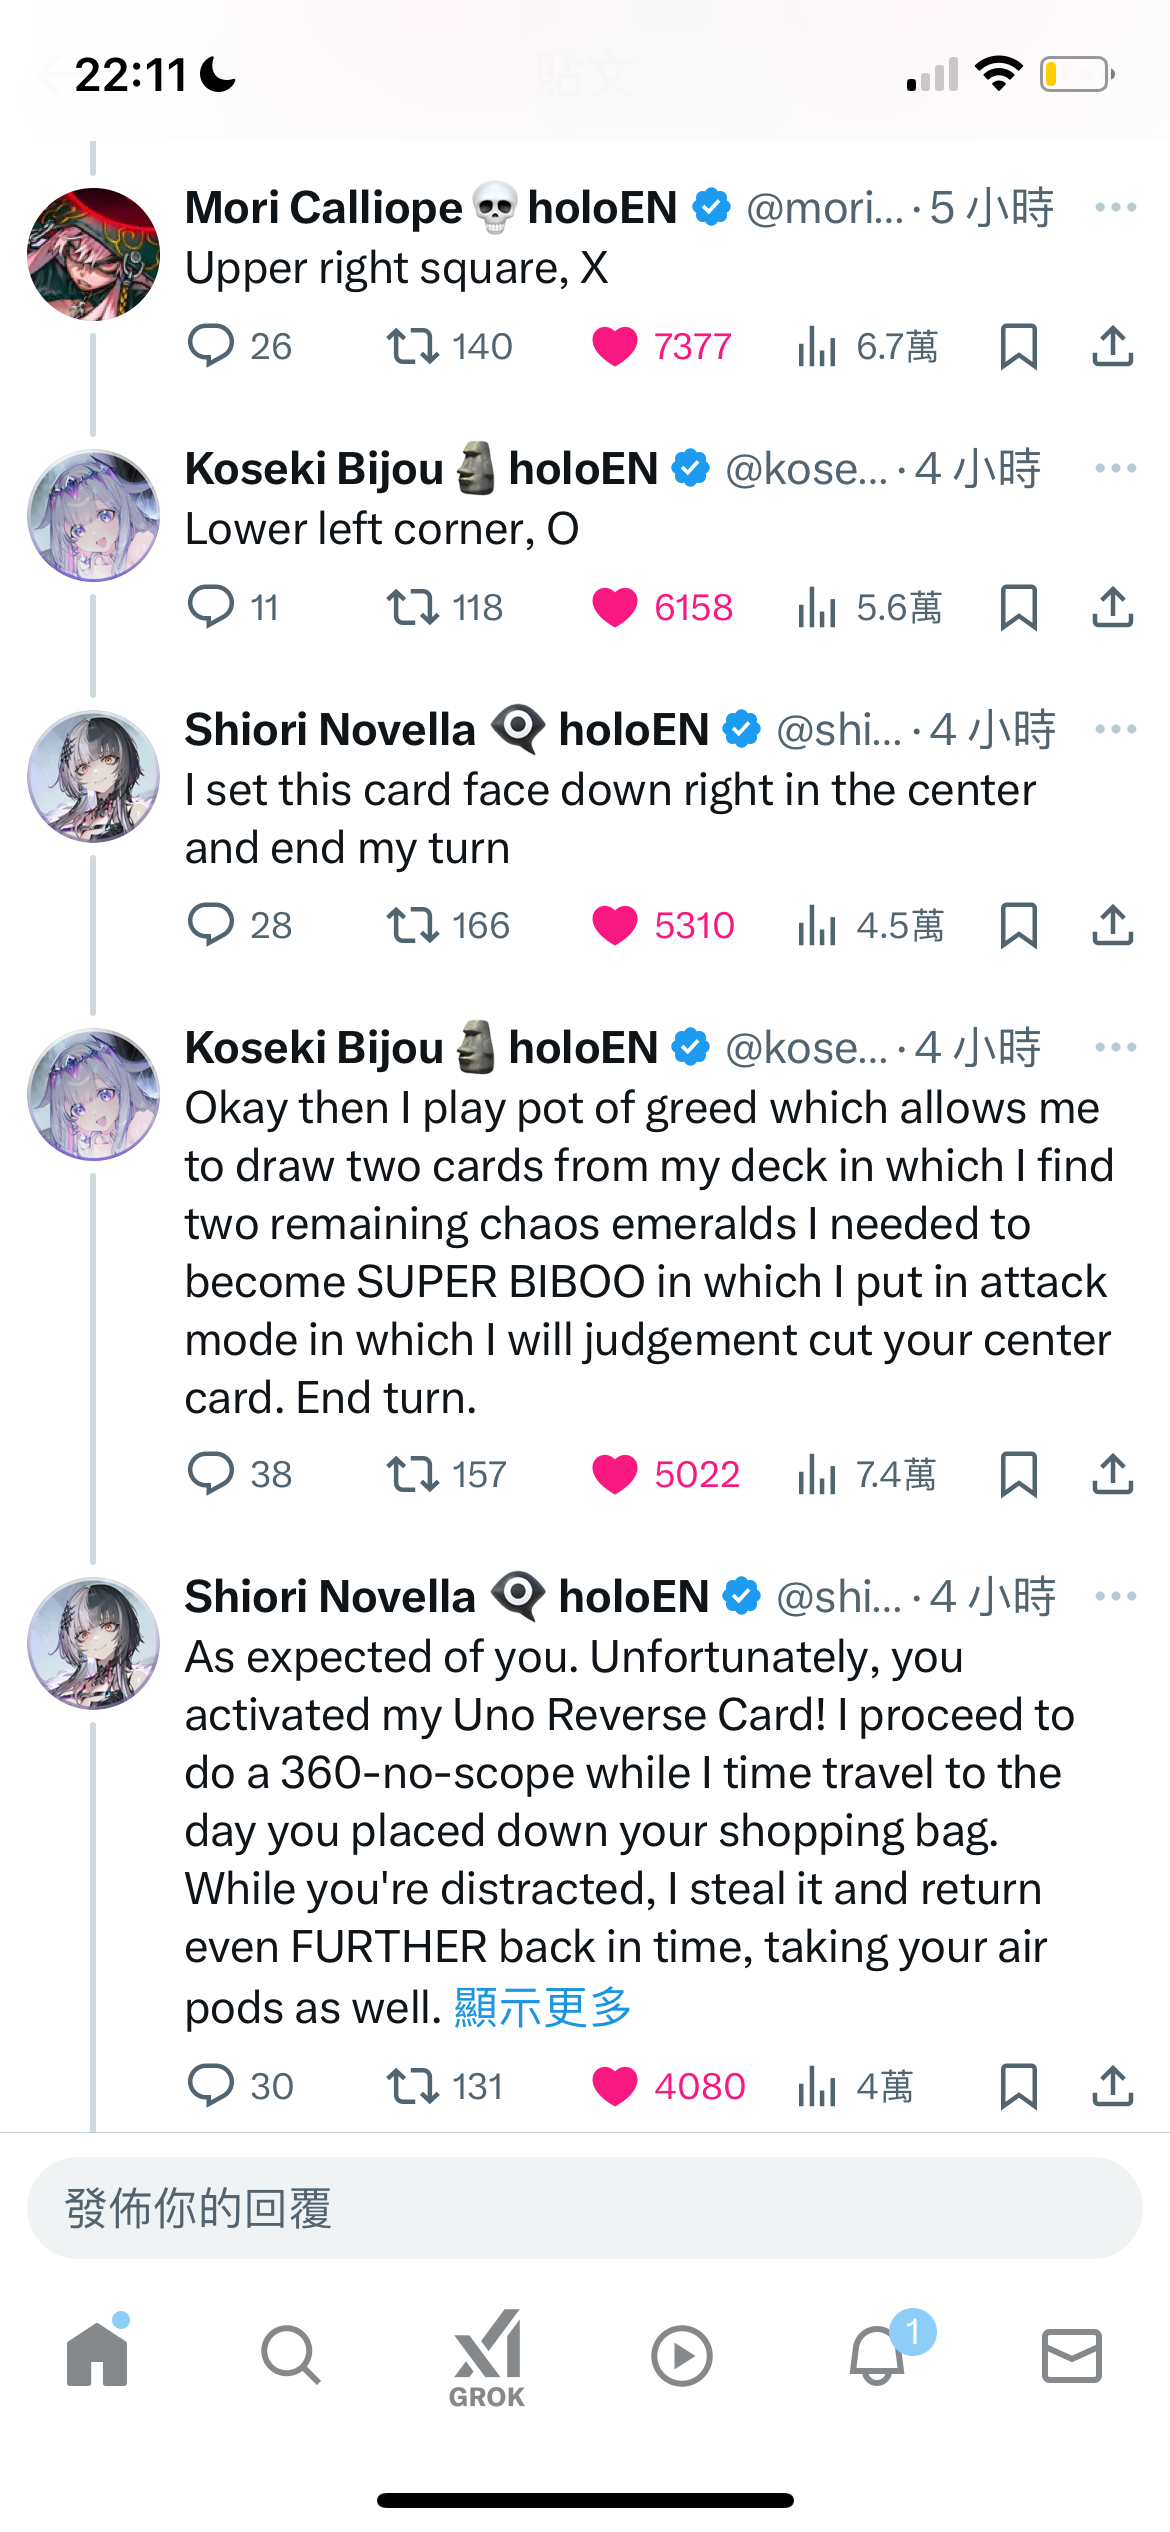Image resolution: width=1170 pixels, height=2532 pixels.
Task: Open Koseki Bijou's avatar on SUPER BIBOO post
Action: (x=93, y=1094)
